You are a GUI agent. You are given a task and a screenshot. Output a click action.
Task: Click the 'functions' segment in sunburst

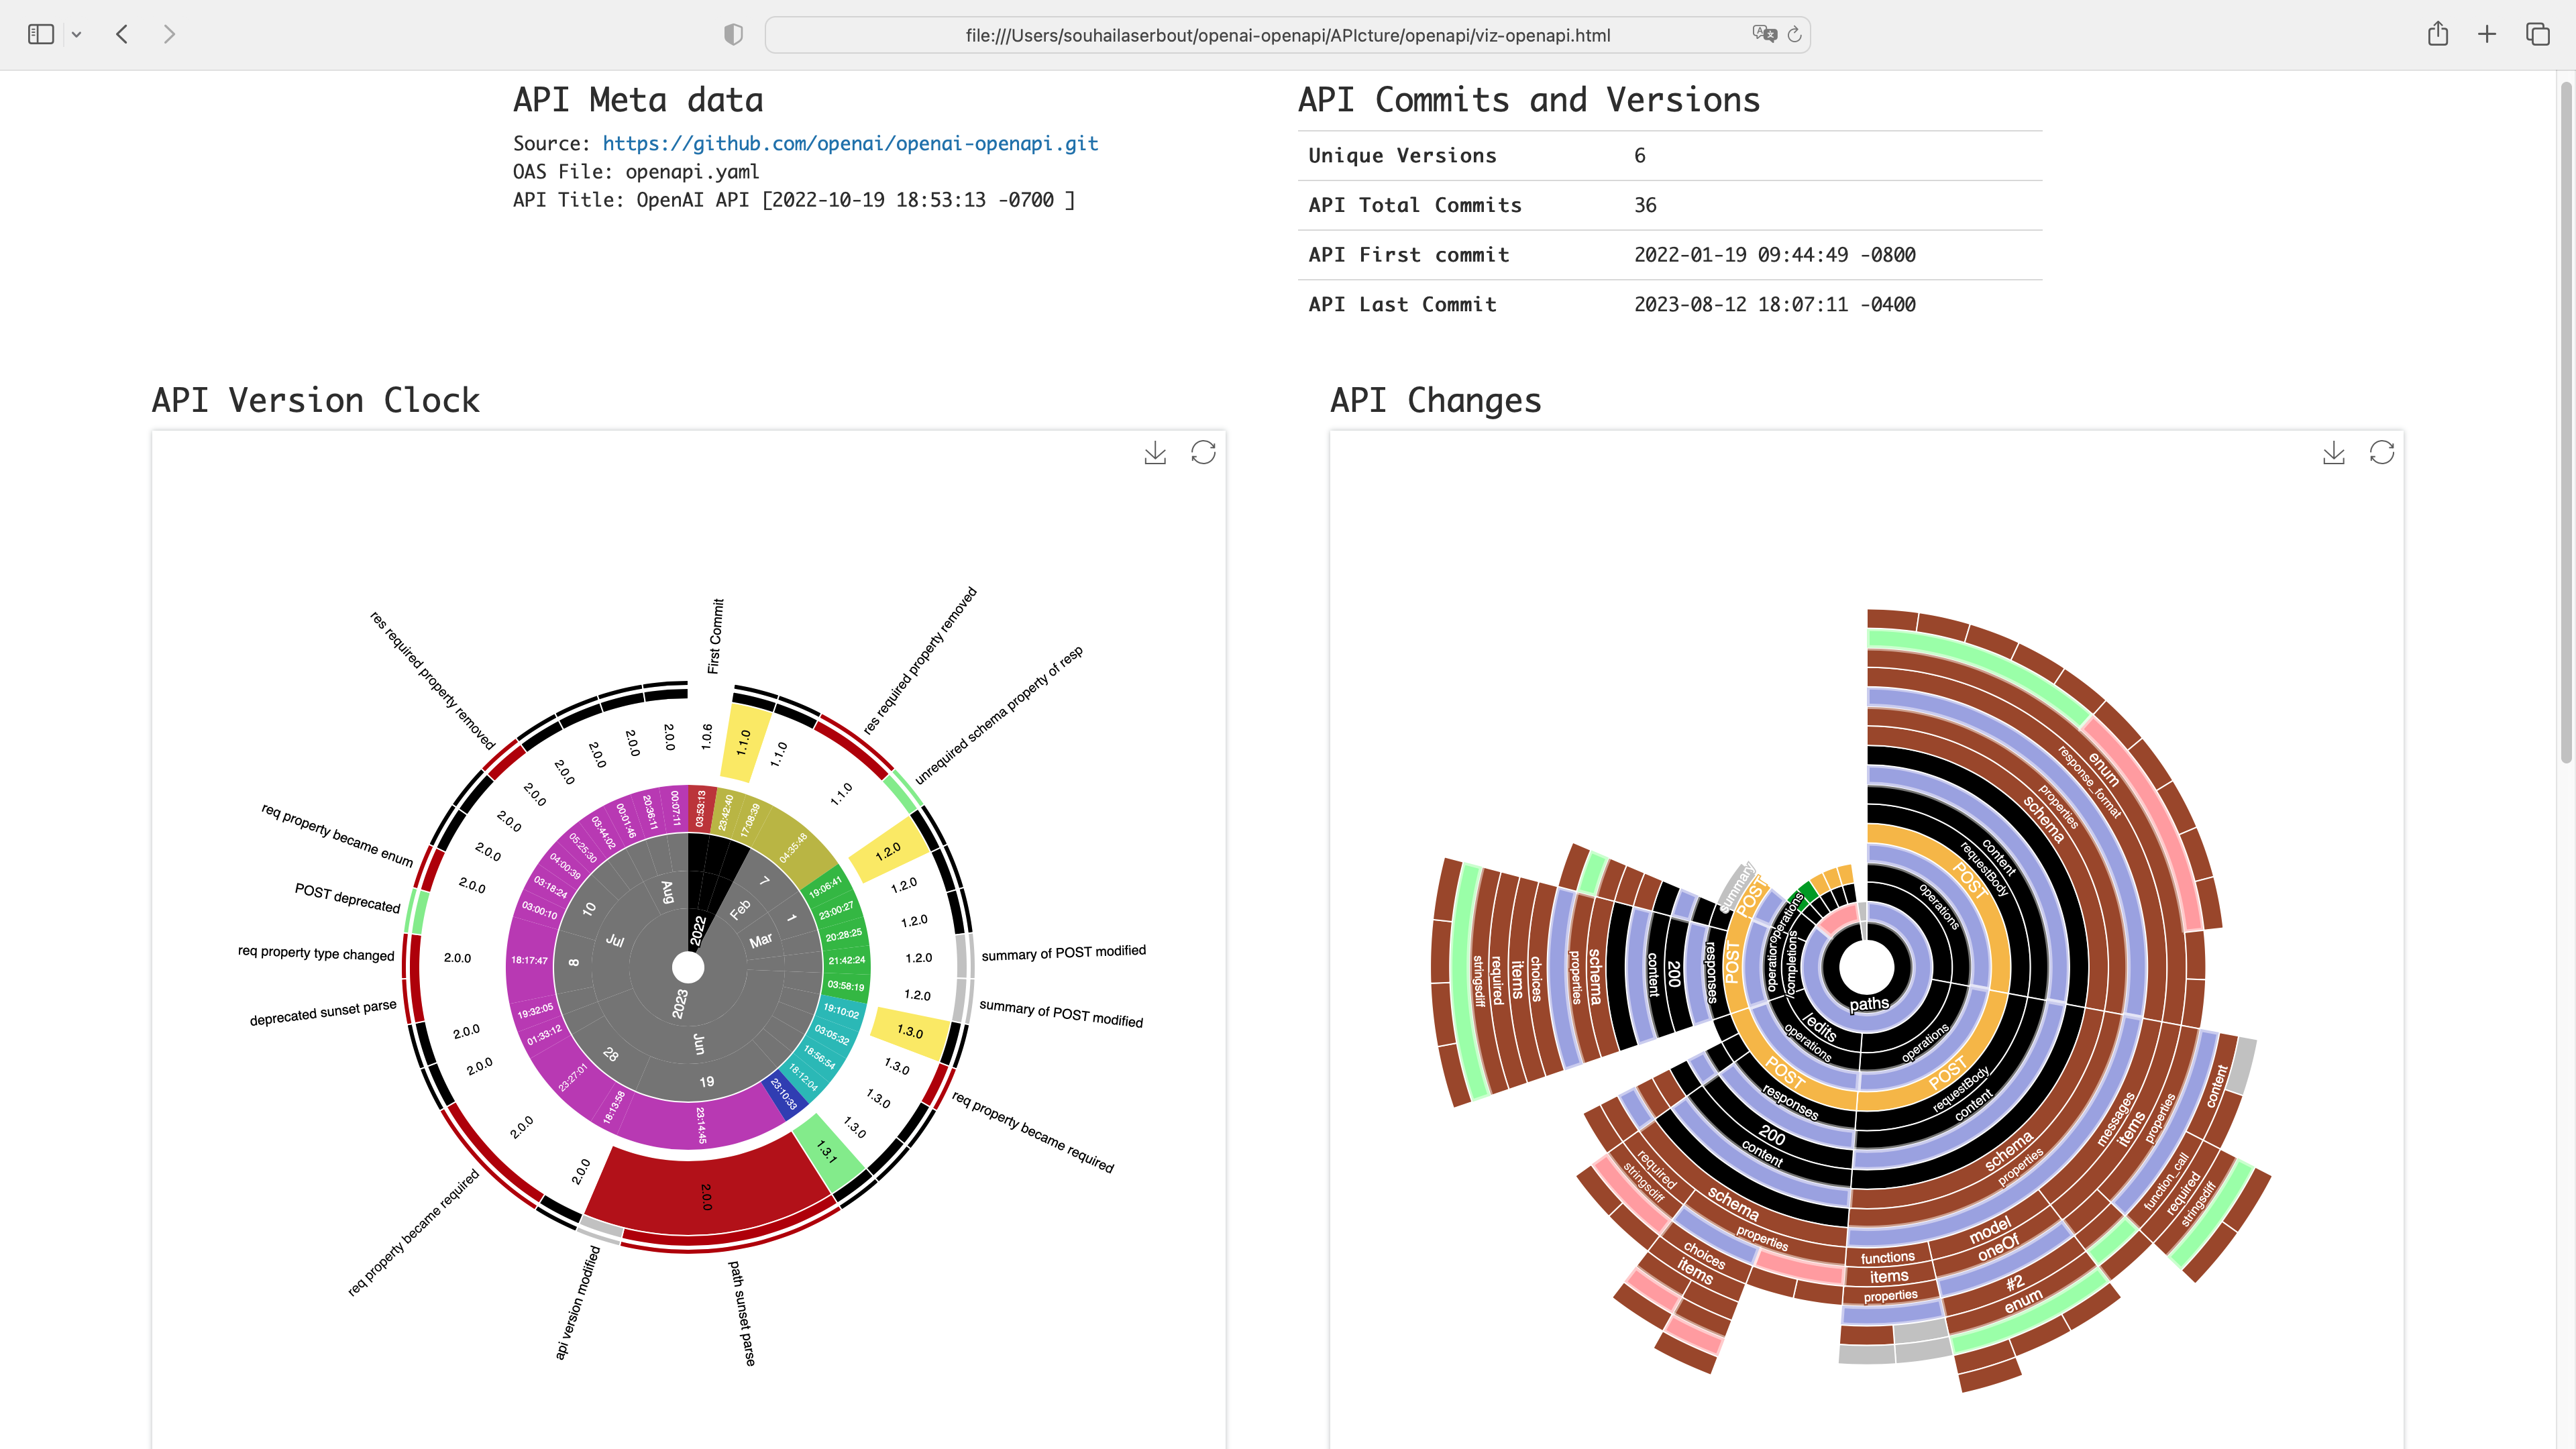click(1887, 1257)
